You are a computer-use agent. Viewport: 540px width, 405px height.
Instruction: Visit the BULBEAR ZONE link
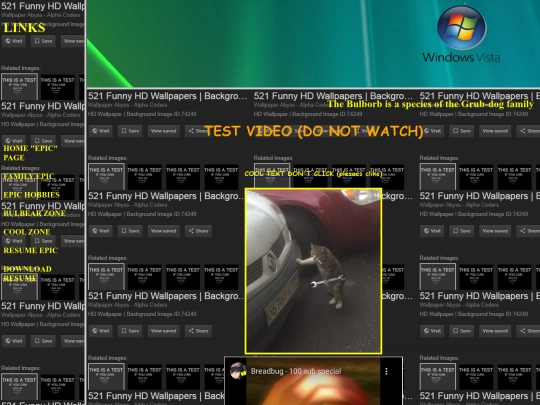(x=34, y=214)
